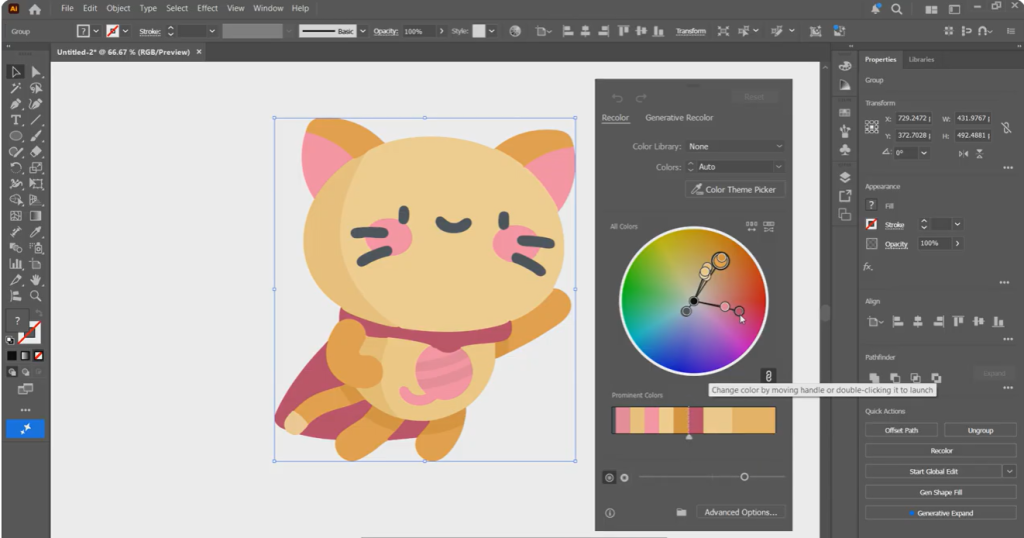This screenshot has height=538, width=1024.
Task: Select the Column Graph tool
Action: click(x=16, y=264)
